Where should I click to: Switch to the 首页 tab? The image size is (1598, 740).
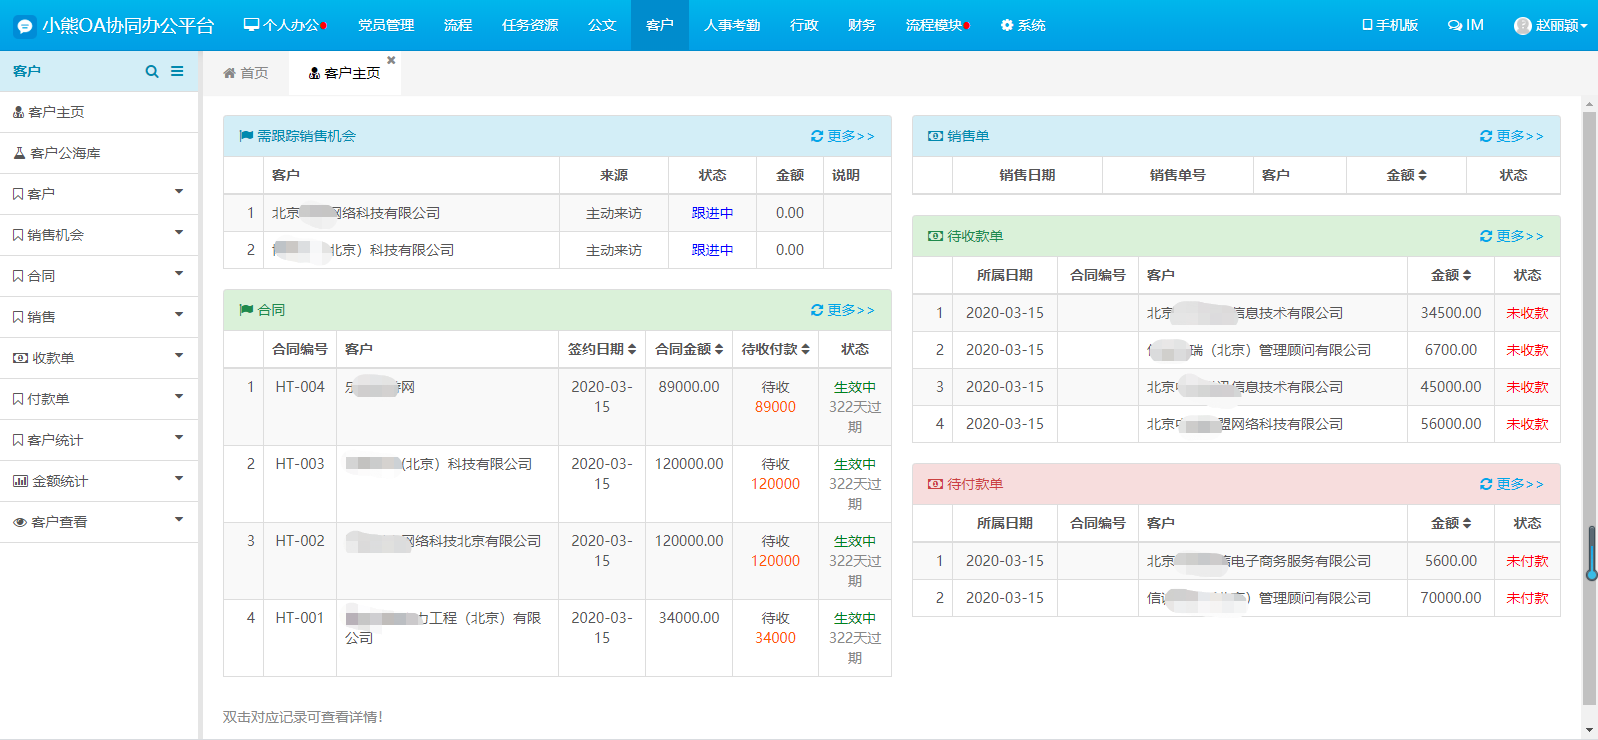coord(246,73)
